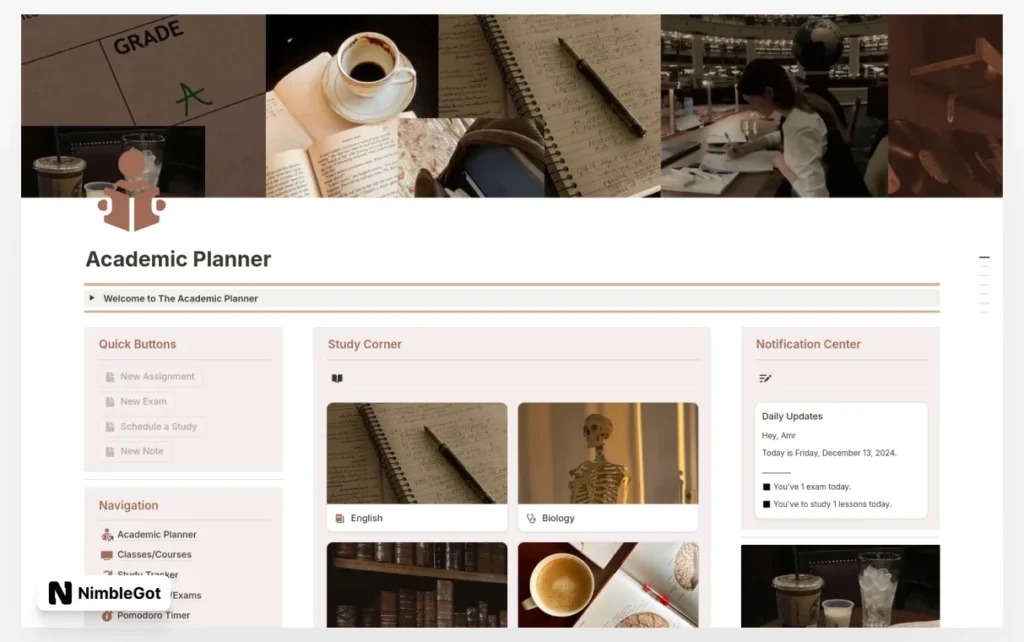
Task: Open the Classes/Courses navigation icon
Action: coord(107,554)
